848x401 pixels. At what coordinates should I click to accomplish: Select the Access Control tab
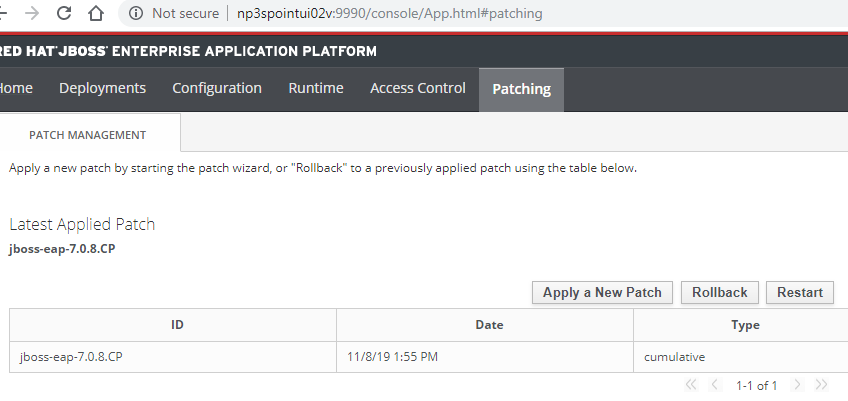(418, 88)
